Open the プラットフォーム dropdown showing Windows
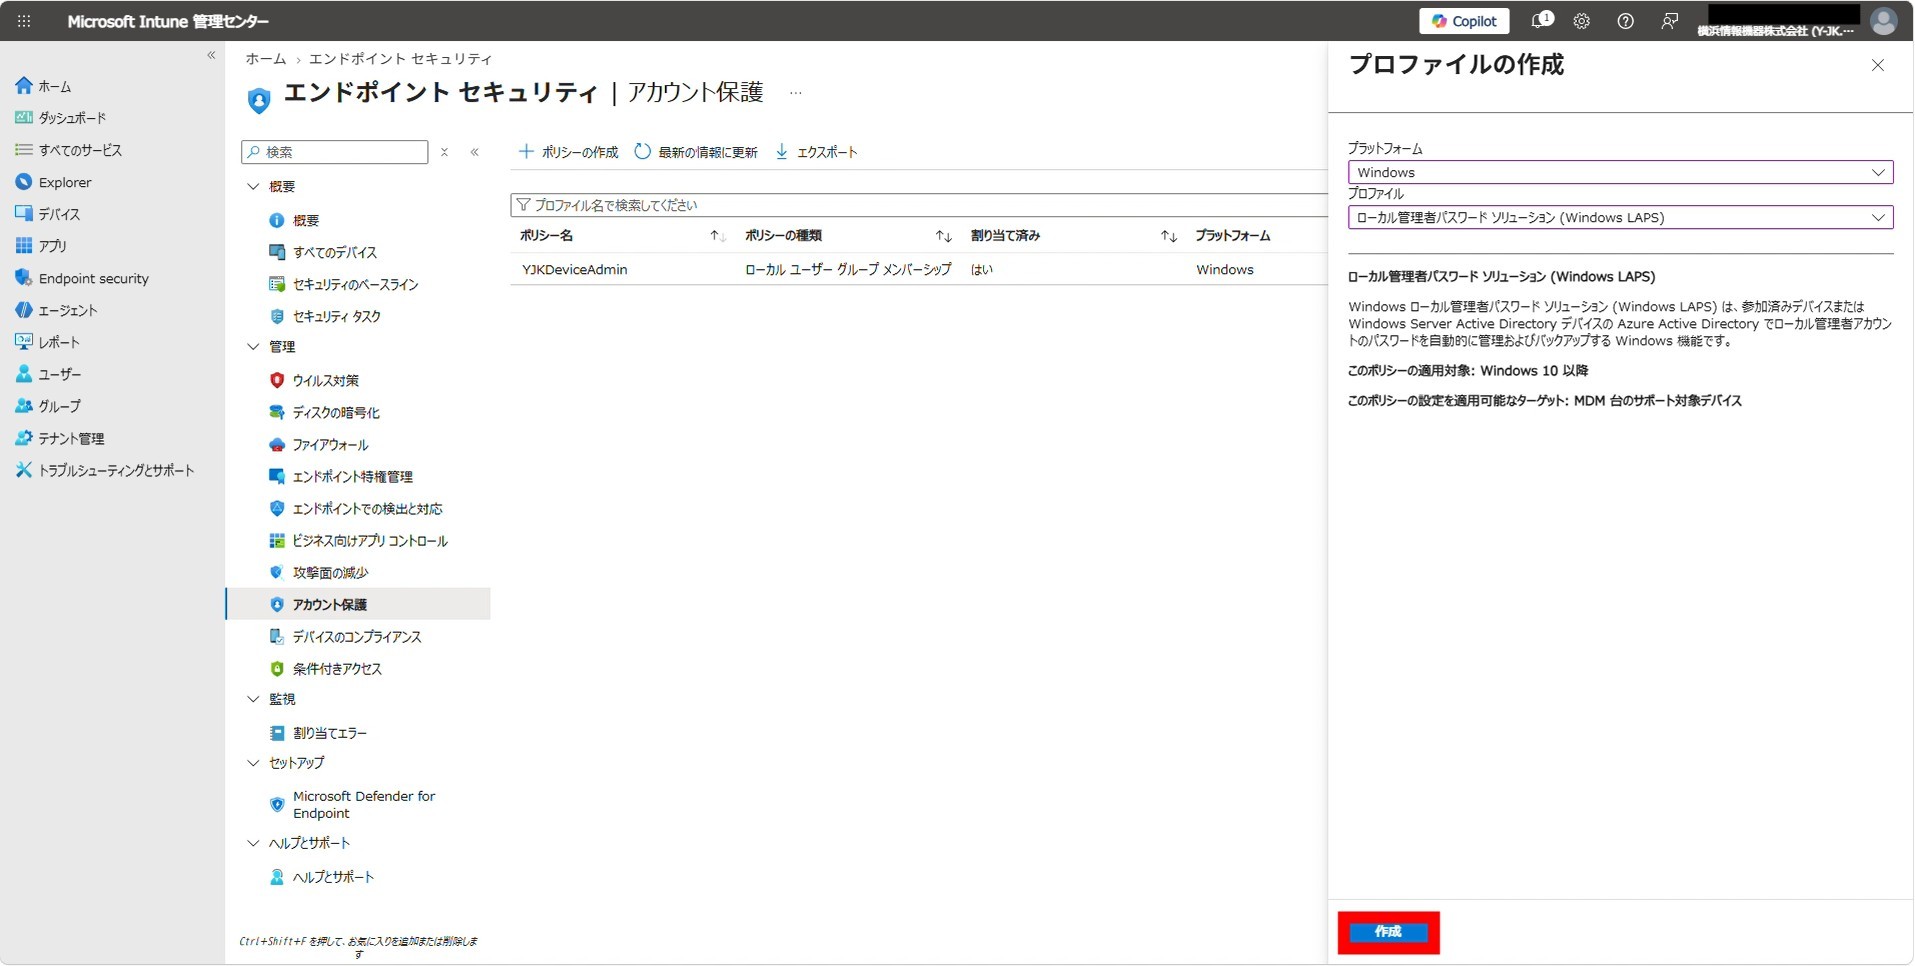 click(1620, 172)
